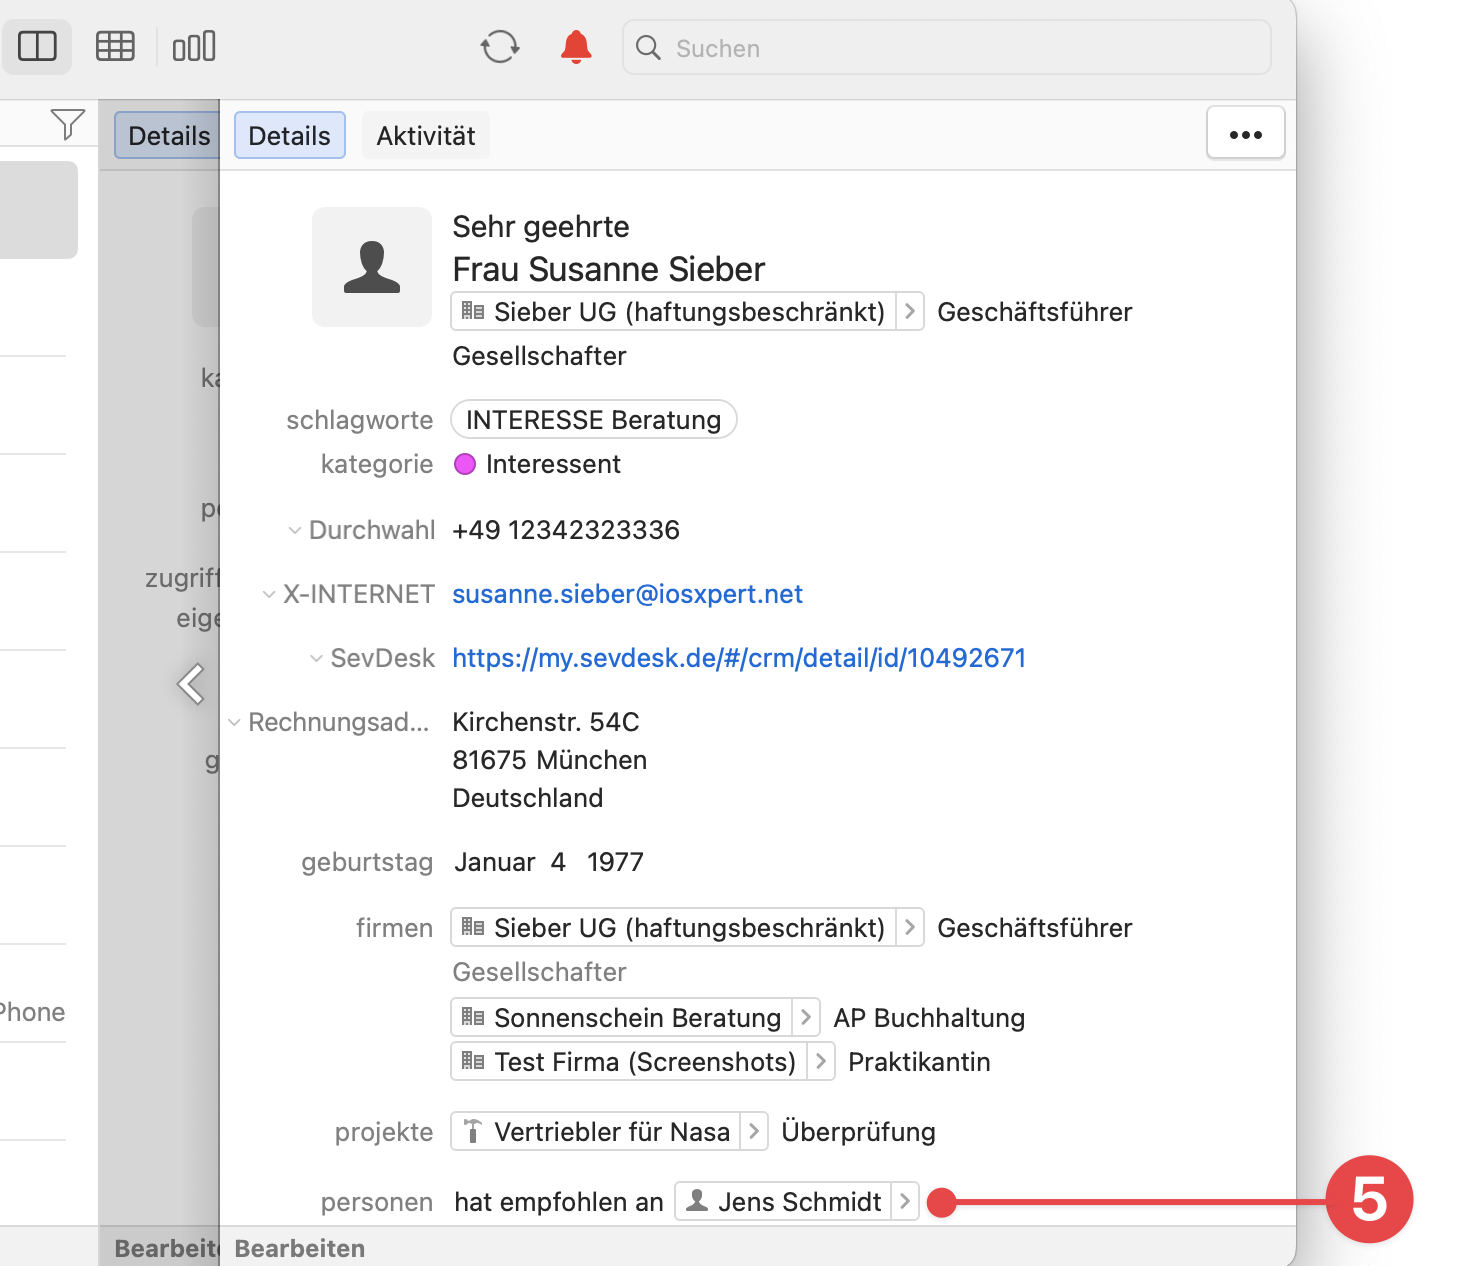Open the three-dots more options menu
Screen dimensions: 1459x1266
click(x=1245, y=134)
